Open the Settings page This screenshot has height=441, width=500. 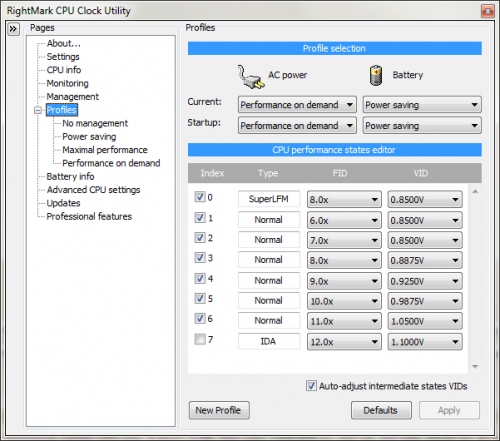pyautogui.click(x=63, y=57)
